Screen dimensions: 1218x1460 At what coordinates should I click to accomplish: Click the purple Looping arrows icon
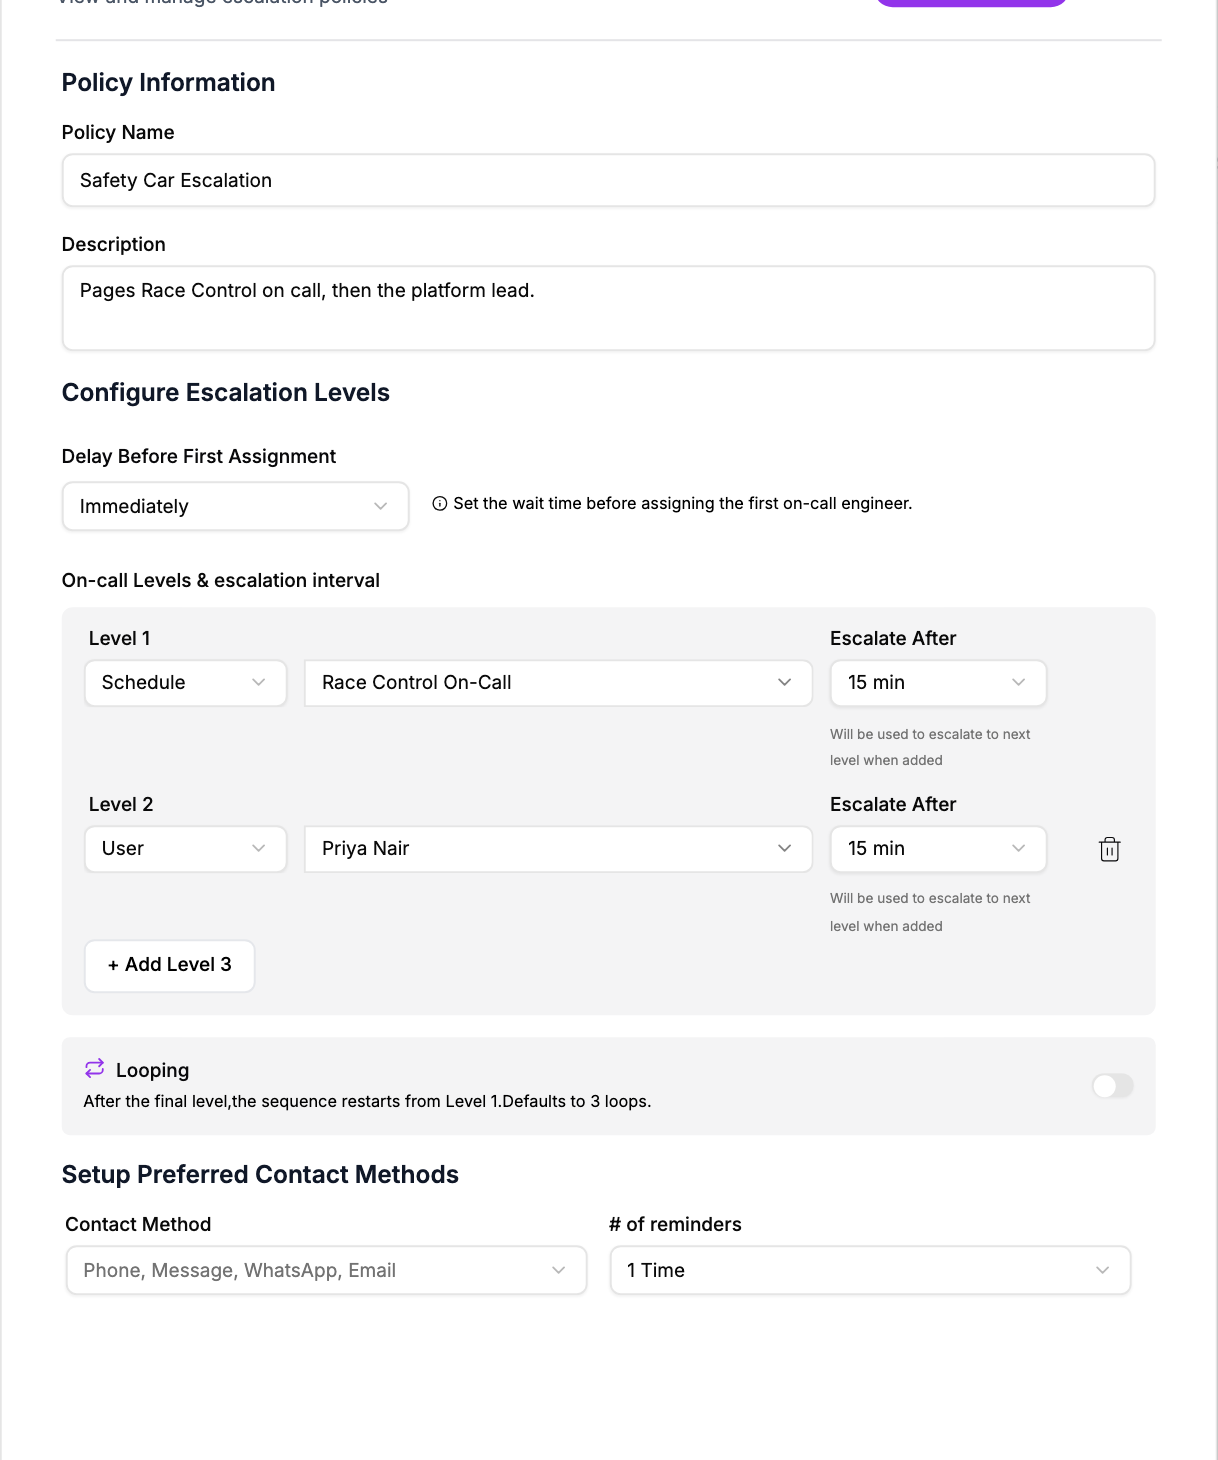click(x=95, y=1068)
